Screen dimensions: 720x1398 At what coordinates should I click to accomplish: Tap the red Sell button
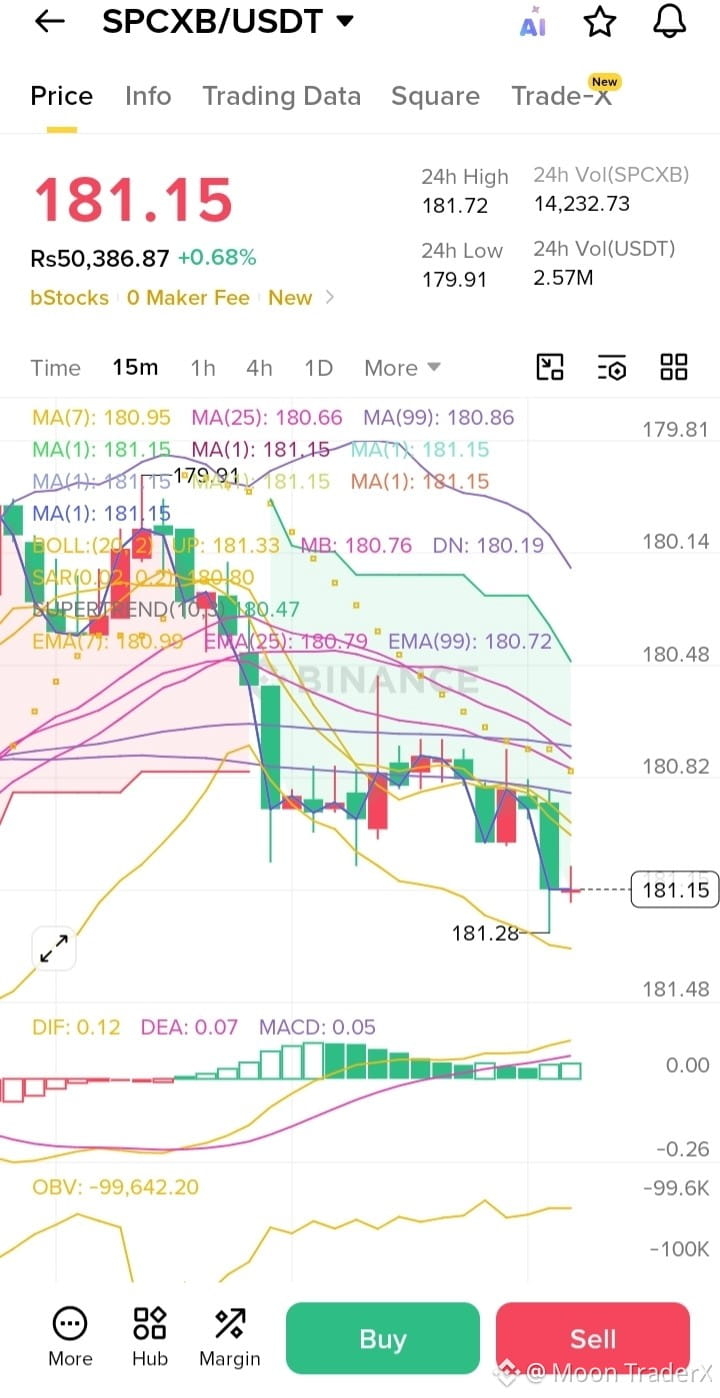[x=593, y=1338]
